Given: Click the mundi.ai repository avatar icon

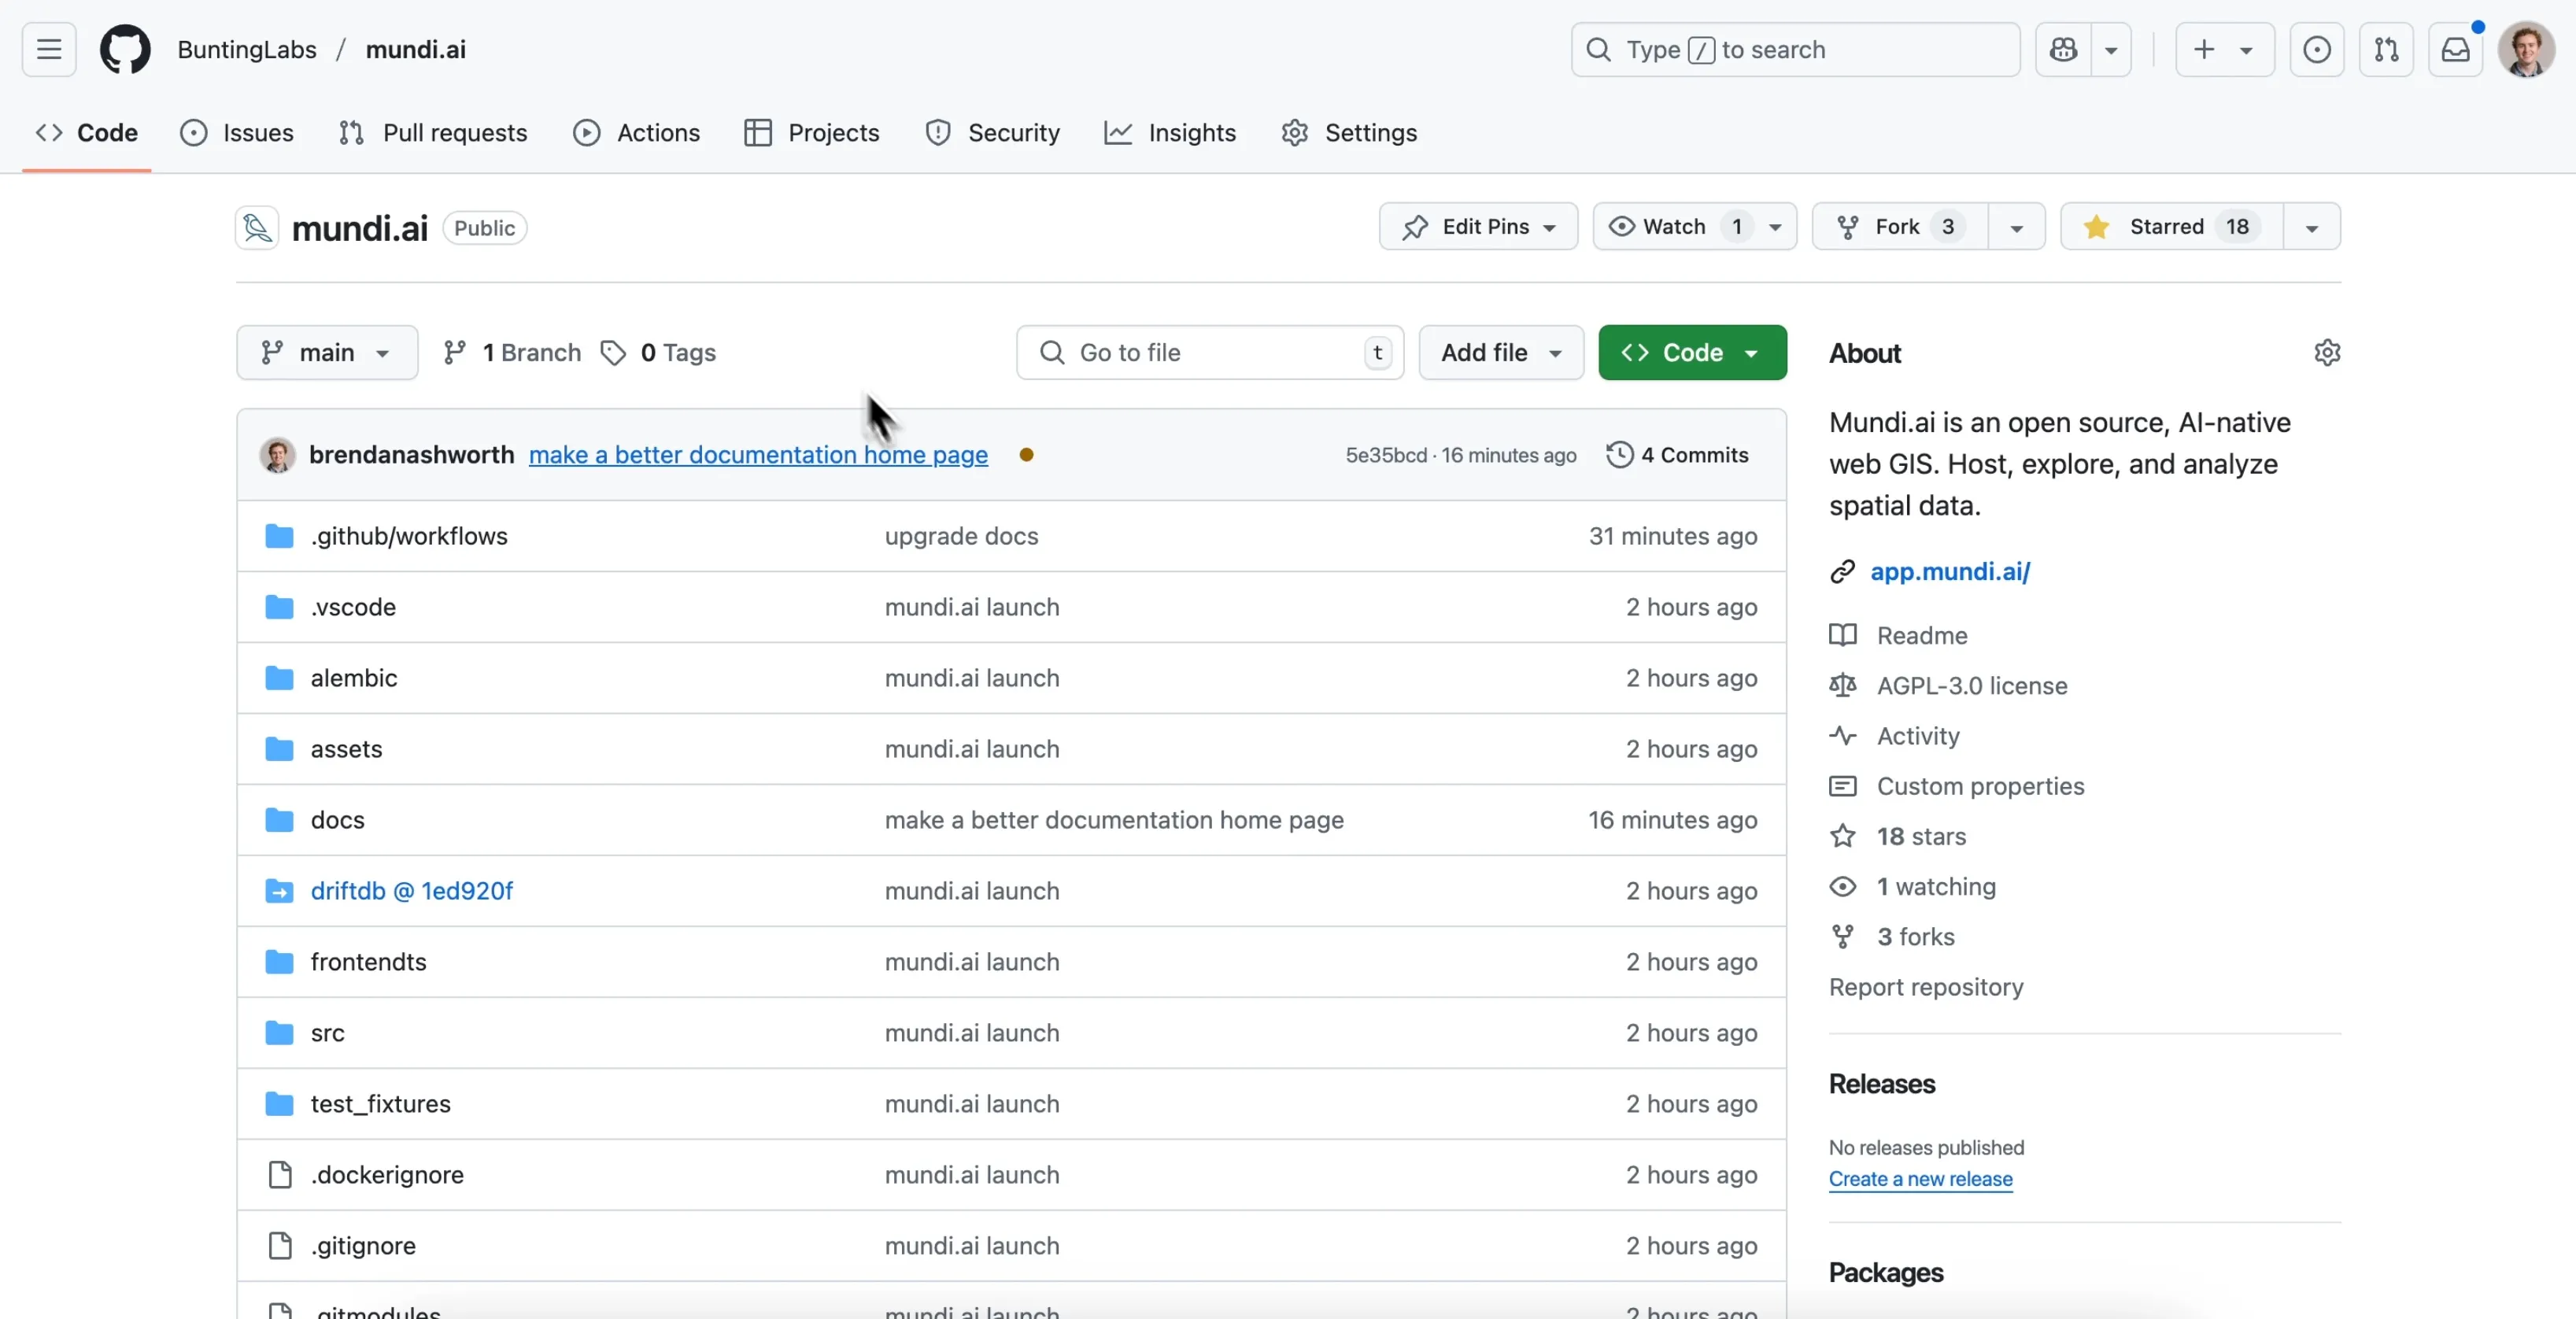Looking at the screenshot, I should point(257,228).
